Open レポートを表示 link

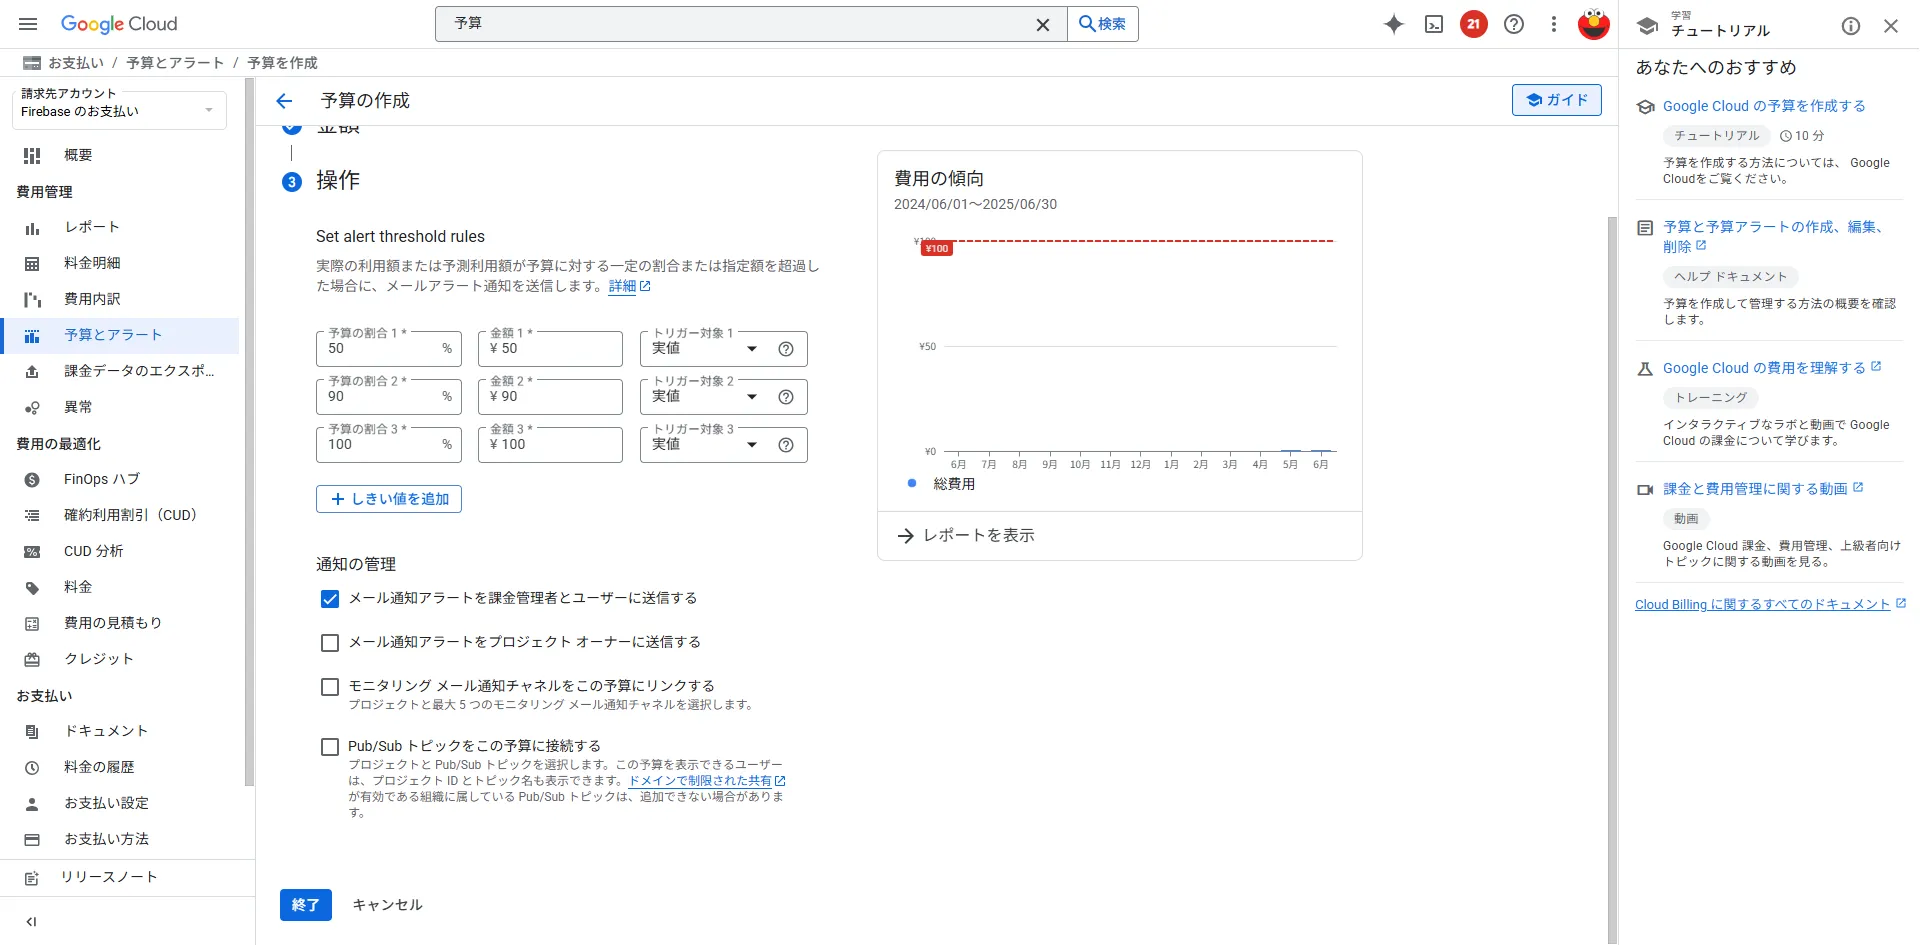[966, 536]
